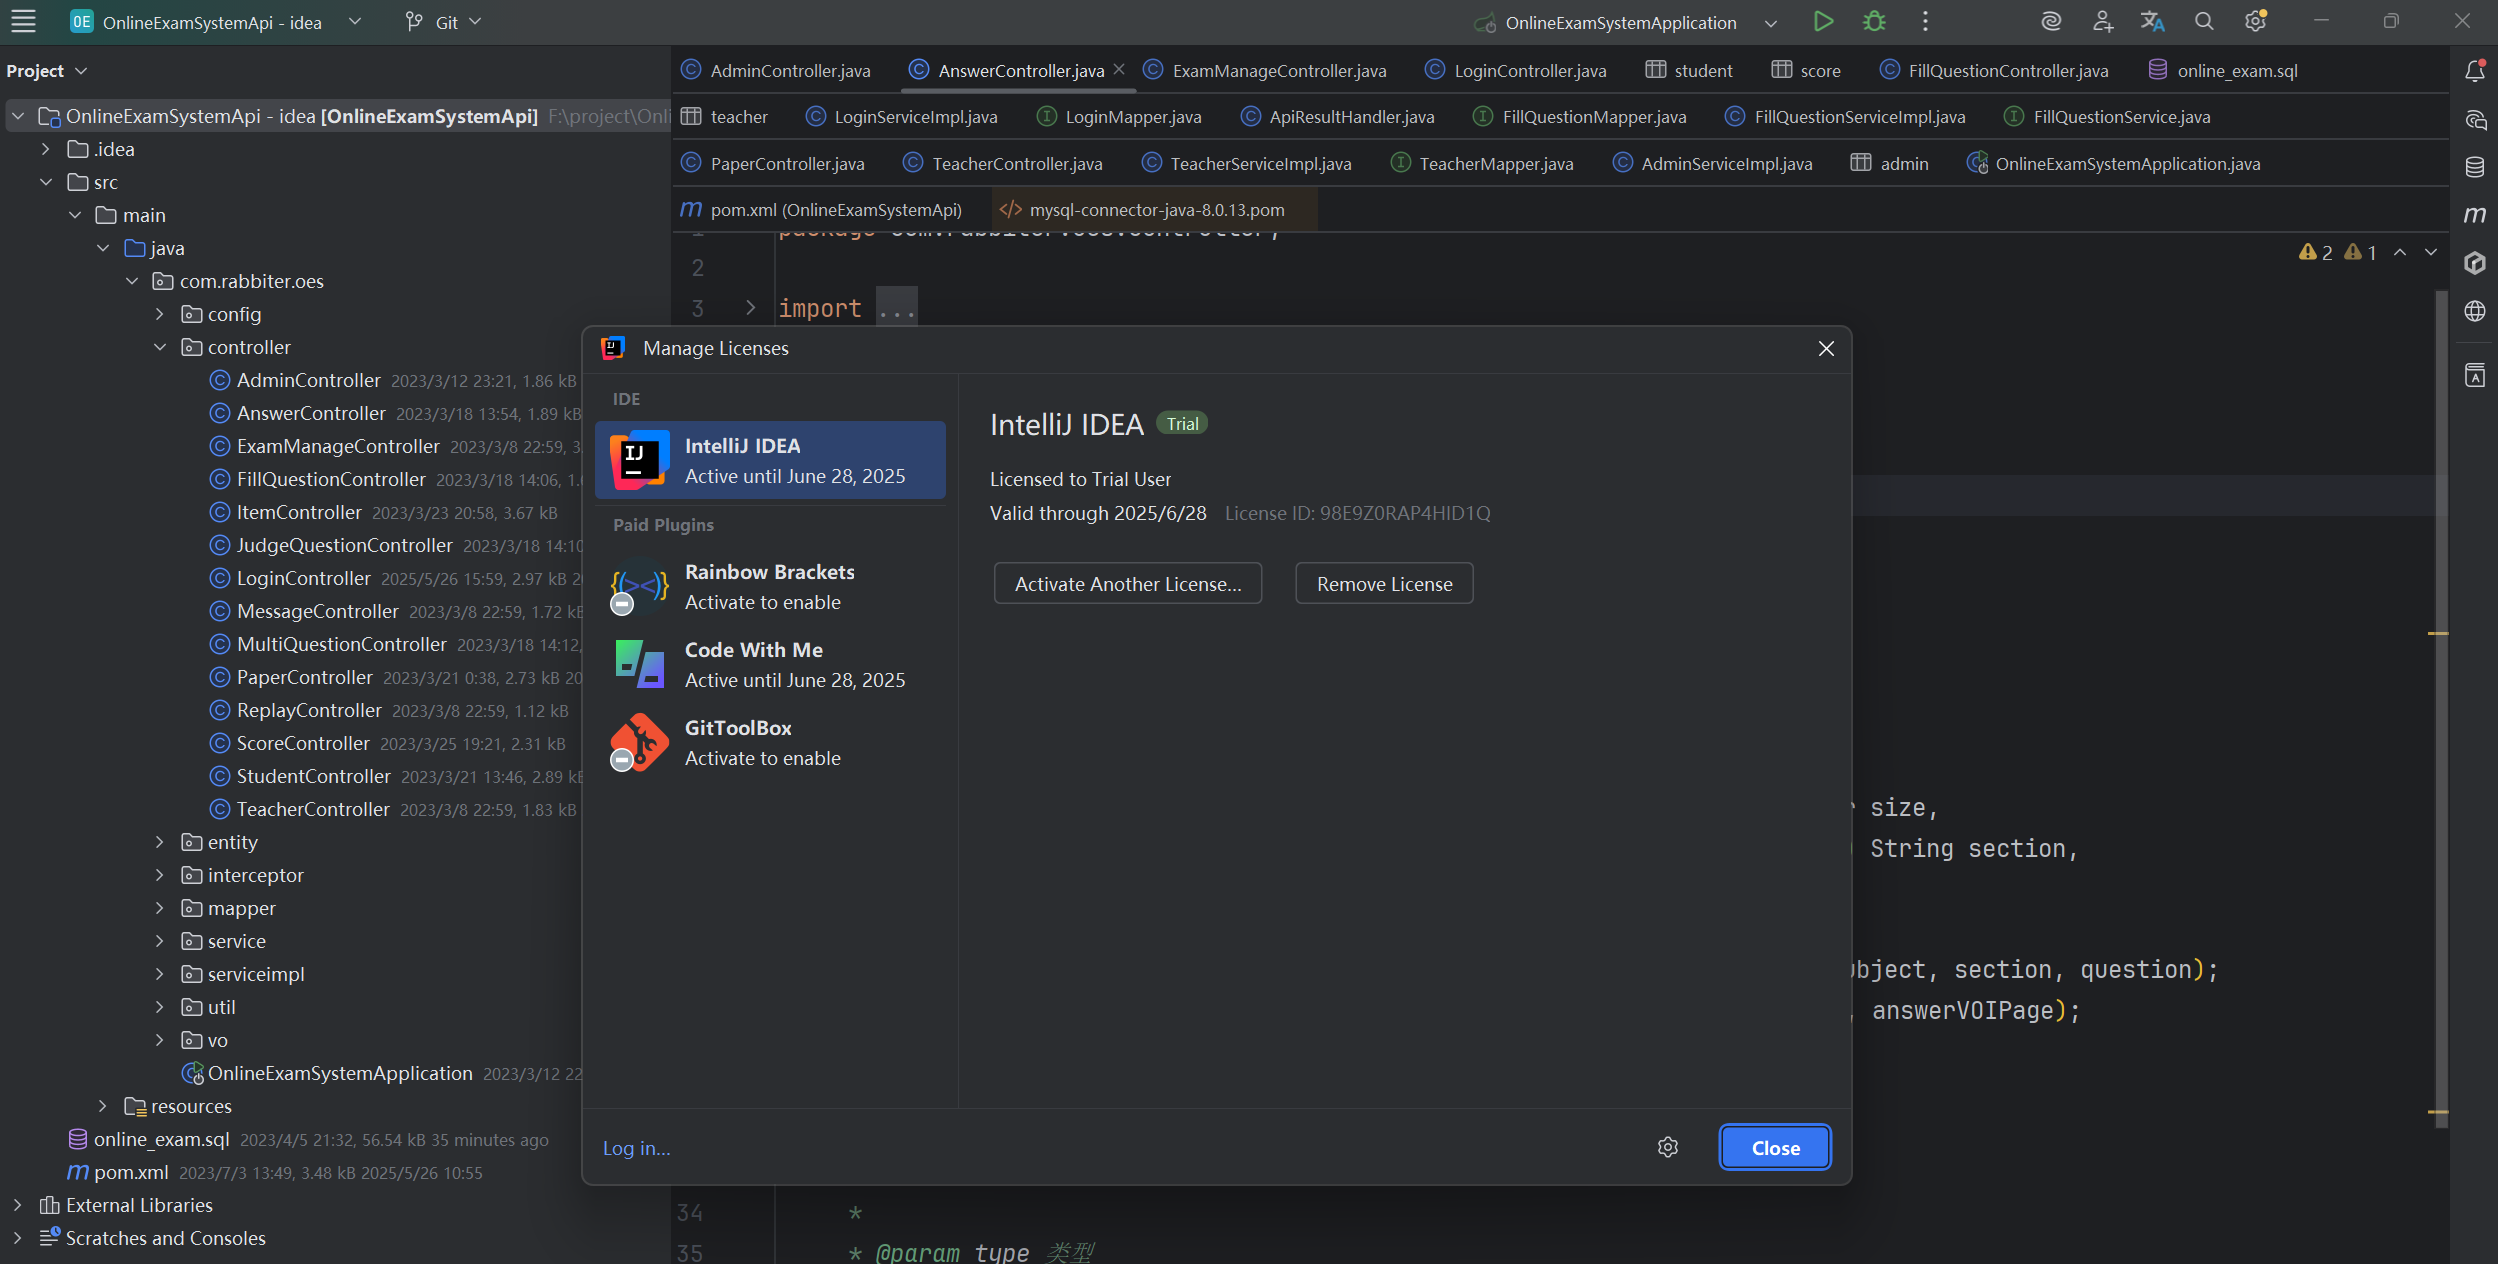The image size is (2498, 1264).
Task: Select IntelliJ IDEA license entry
Action: click(x=770, y=460)
